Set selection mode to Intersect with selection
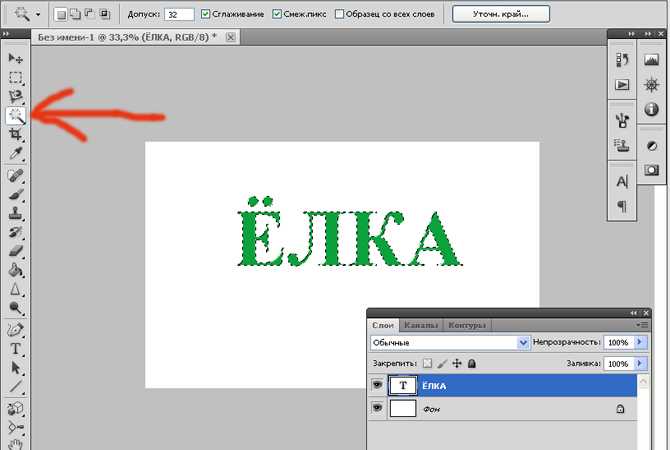Image resolution: width=670 pixels, height=450 pixels. [x=104, y=15]
